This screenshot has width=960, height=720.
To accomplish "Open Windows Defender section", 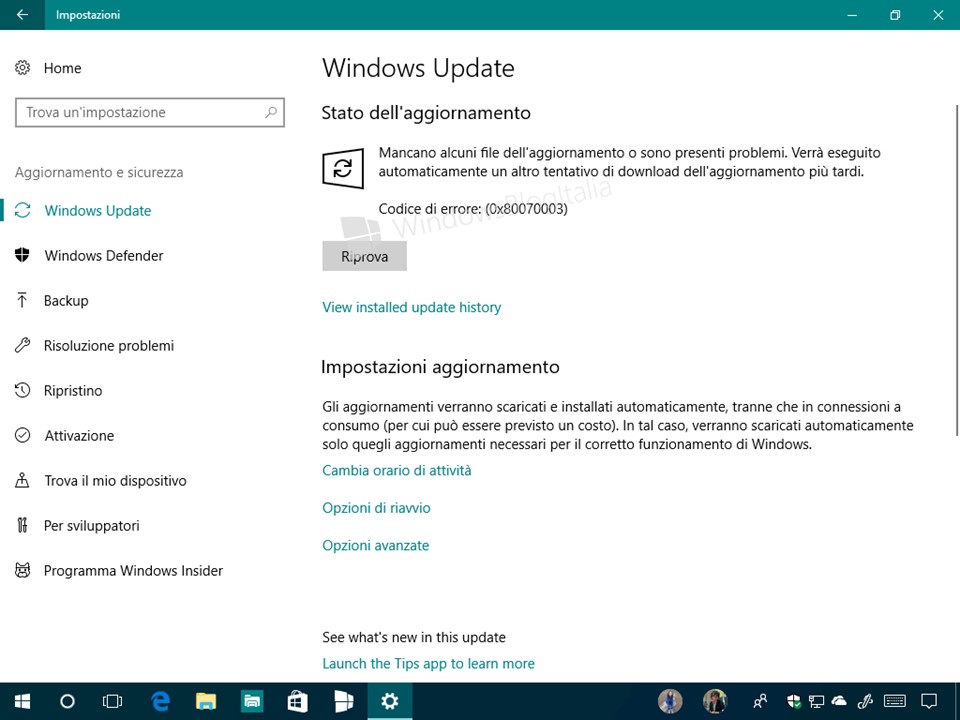I will pos(103,255).
